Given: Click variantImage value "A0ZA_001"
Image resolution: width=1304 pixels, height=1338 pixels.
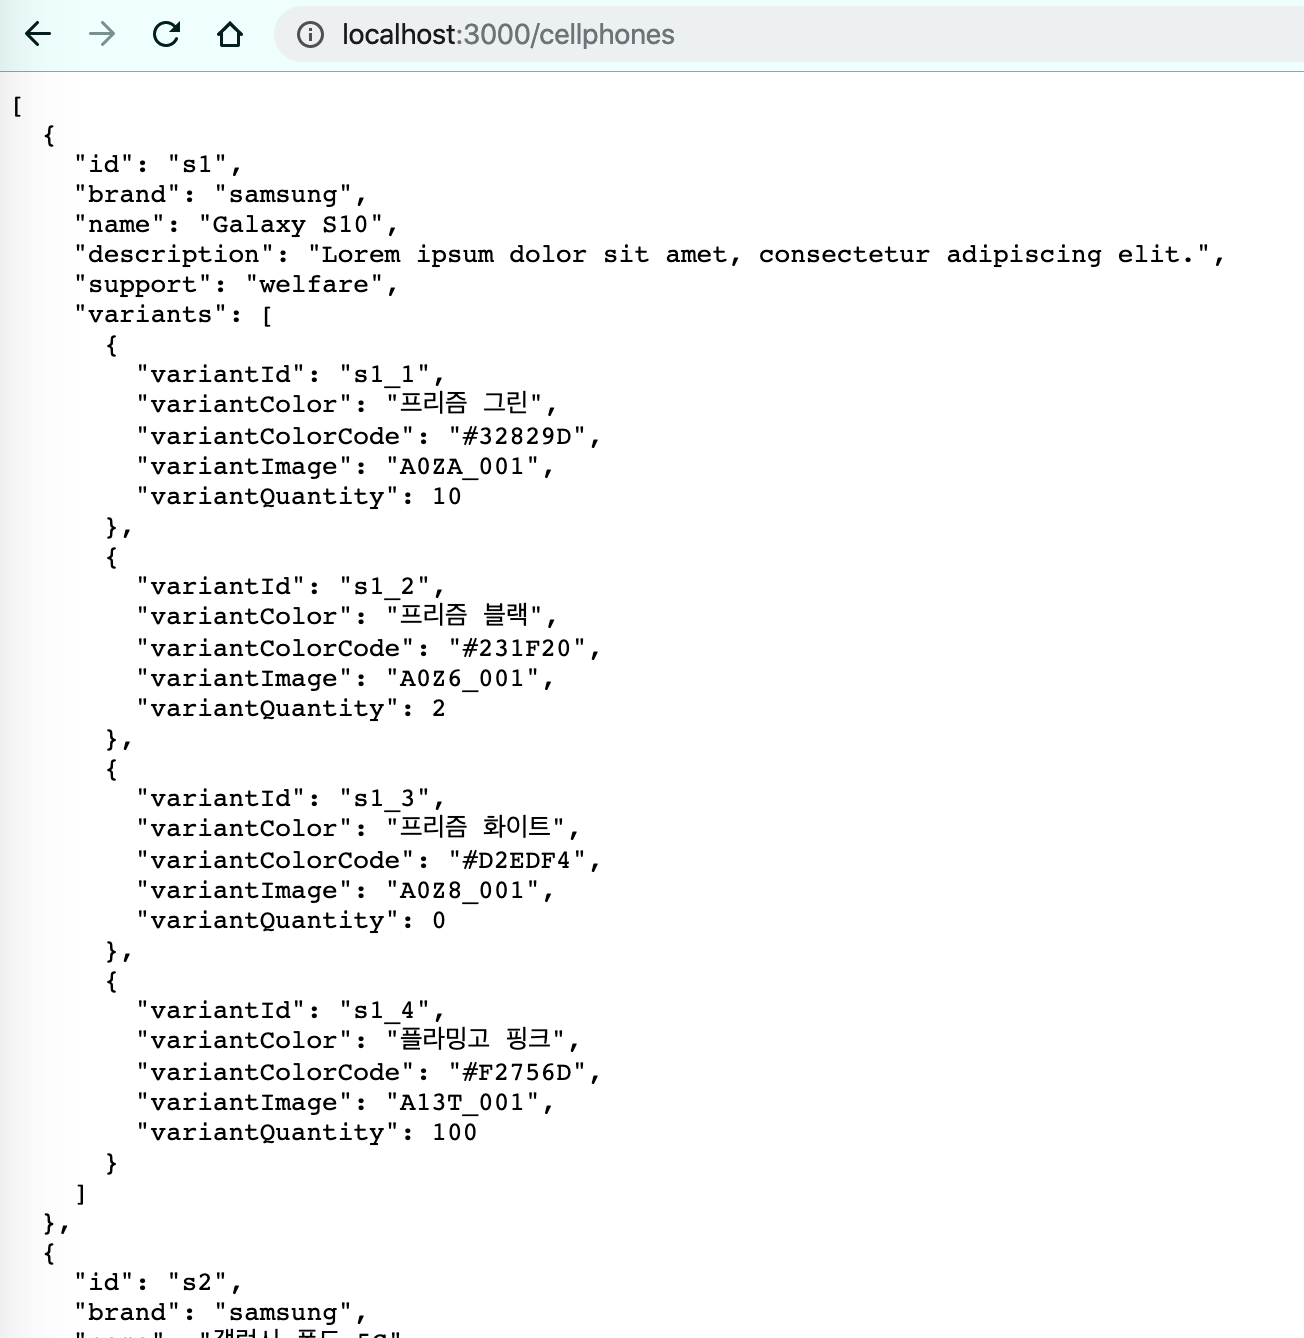Looking at the screenshot, I should [x=463, y=466].
